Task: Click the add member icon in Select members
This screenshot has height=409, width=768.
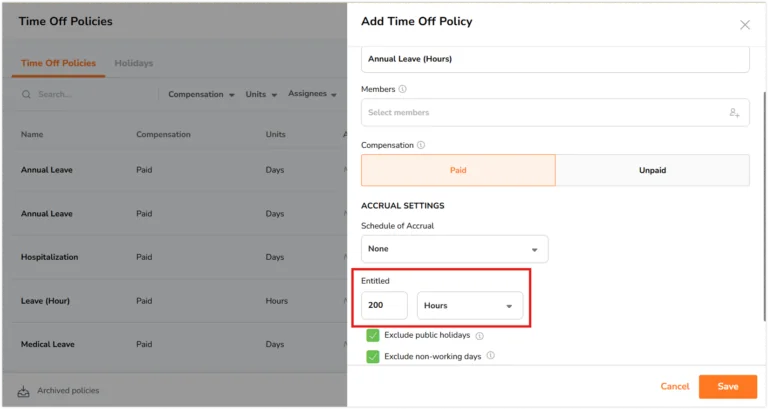Action: [x=734, y=113]
